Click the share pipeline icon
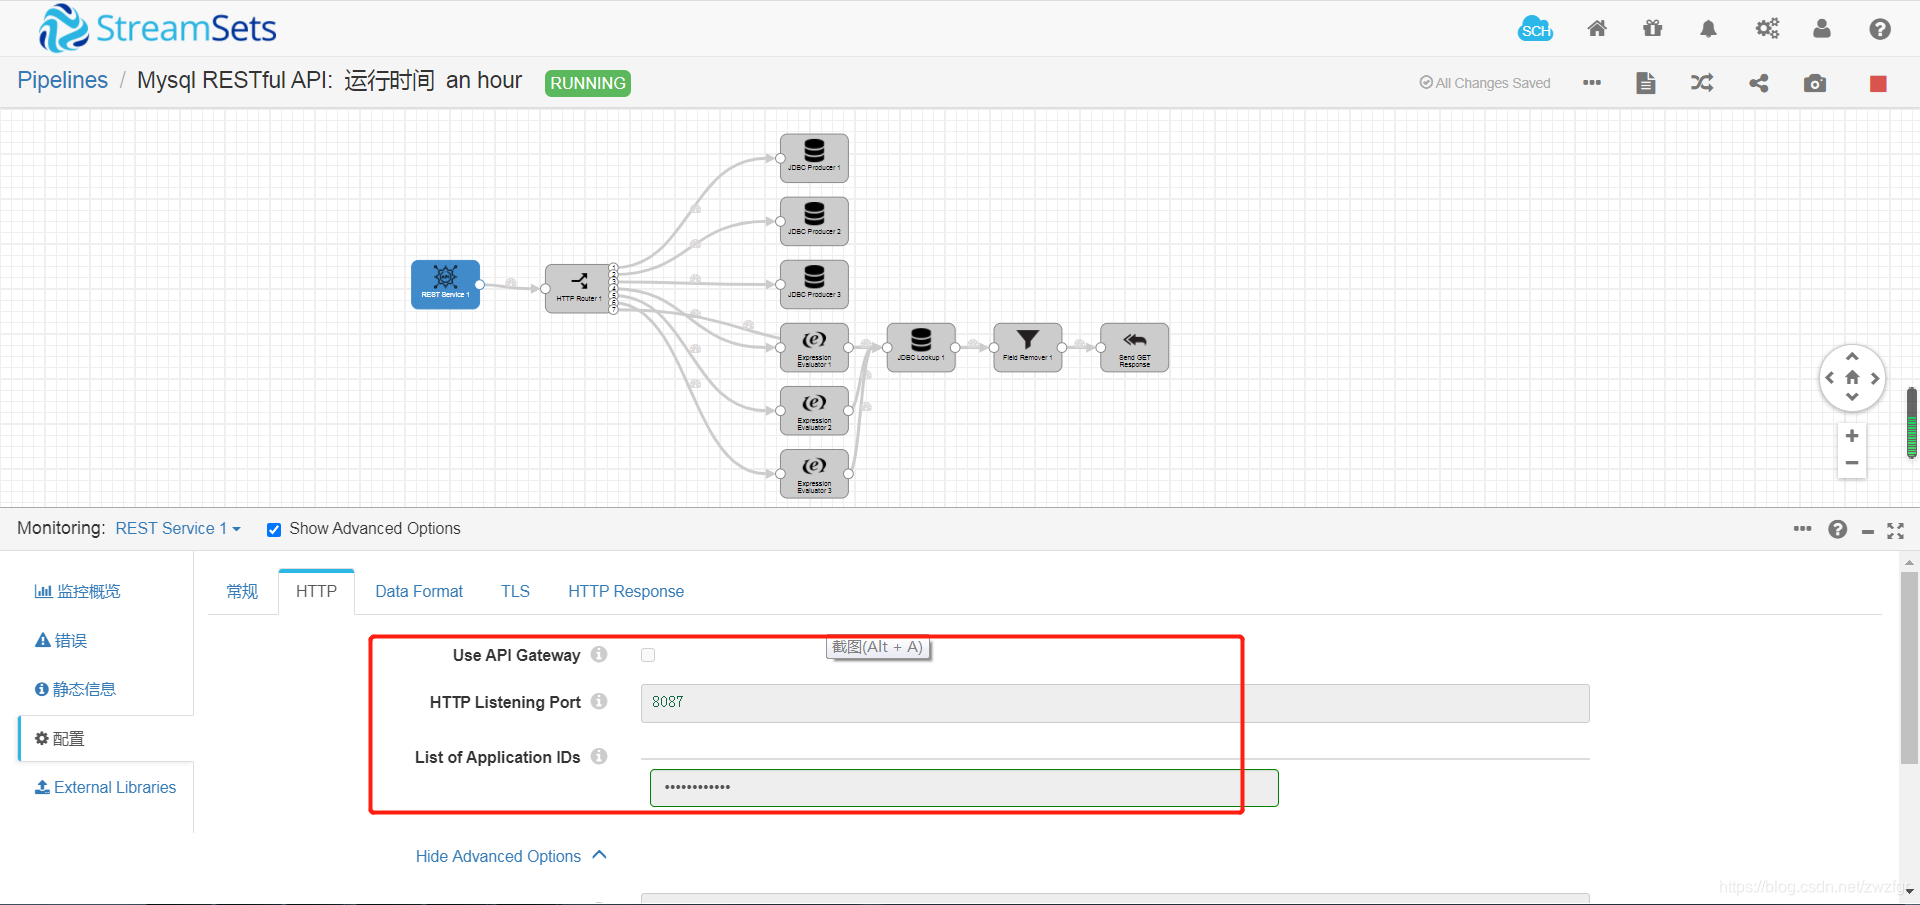This screenshot has height=905, width=1920. point(1759,83)
